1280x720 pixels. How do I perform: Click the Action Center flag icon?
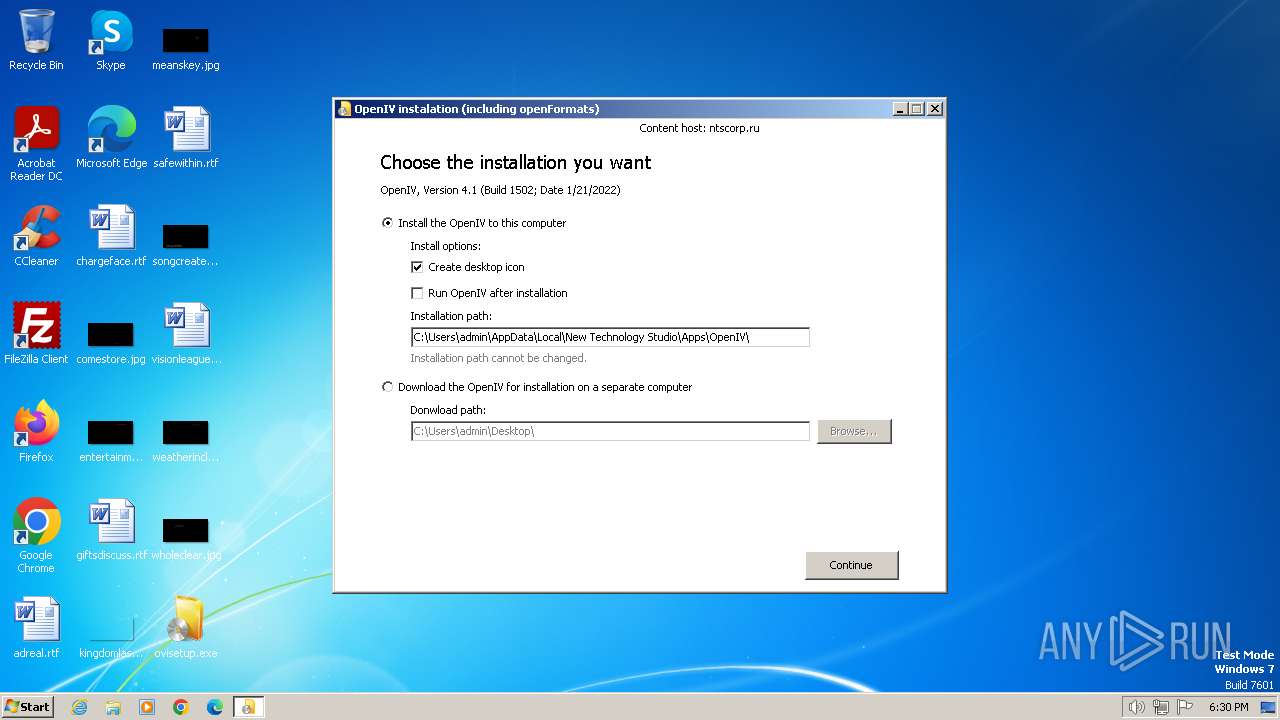point(1185,707)
